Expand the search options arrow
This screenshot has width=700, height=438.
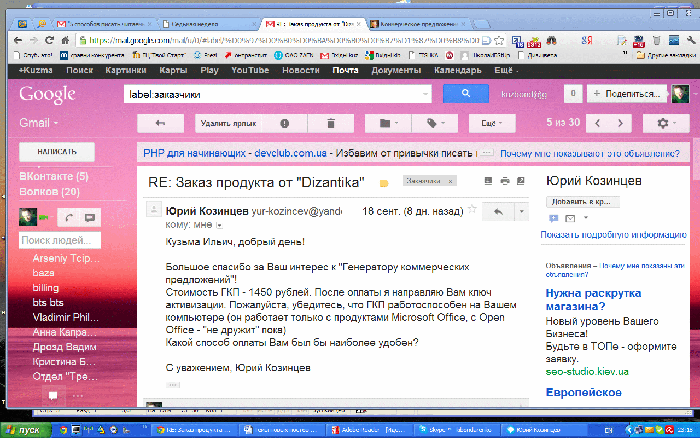(x=425, y=94)
